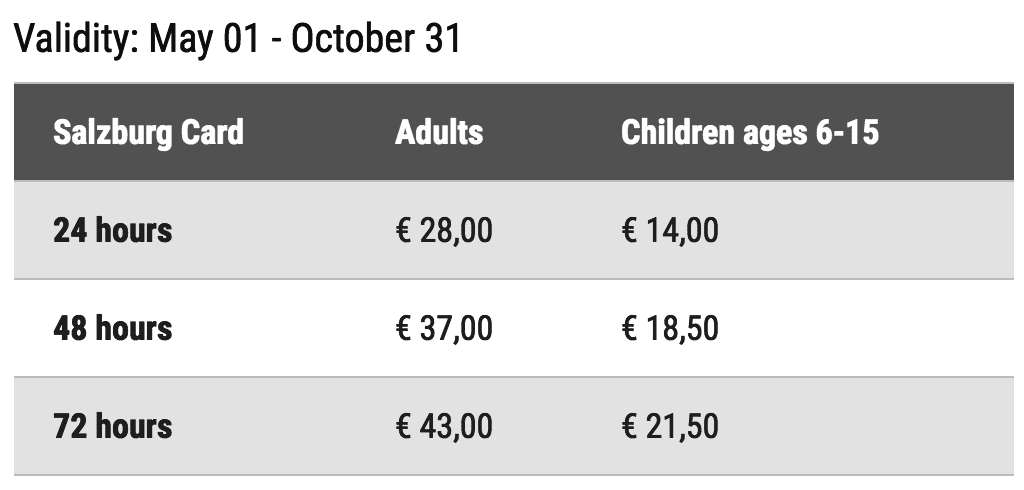Pick the € 14,00 children price

[x=670, y=231]
